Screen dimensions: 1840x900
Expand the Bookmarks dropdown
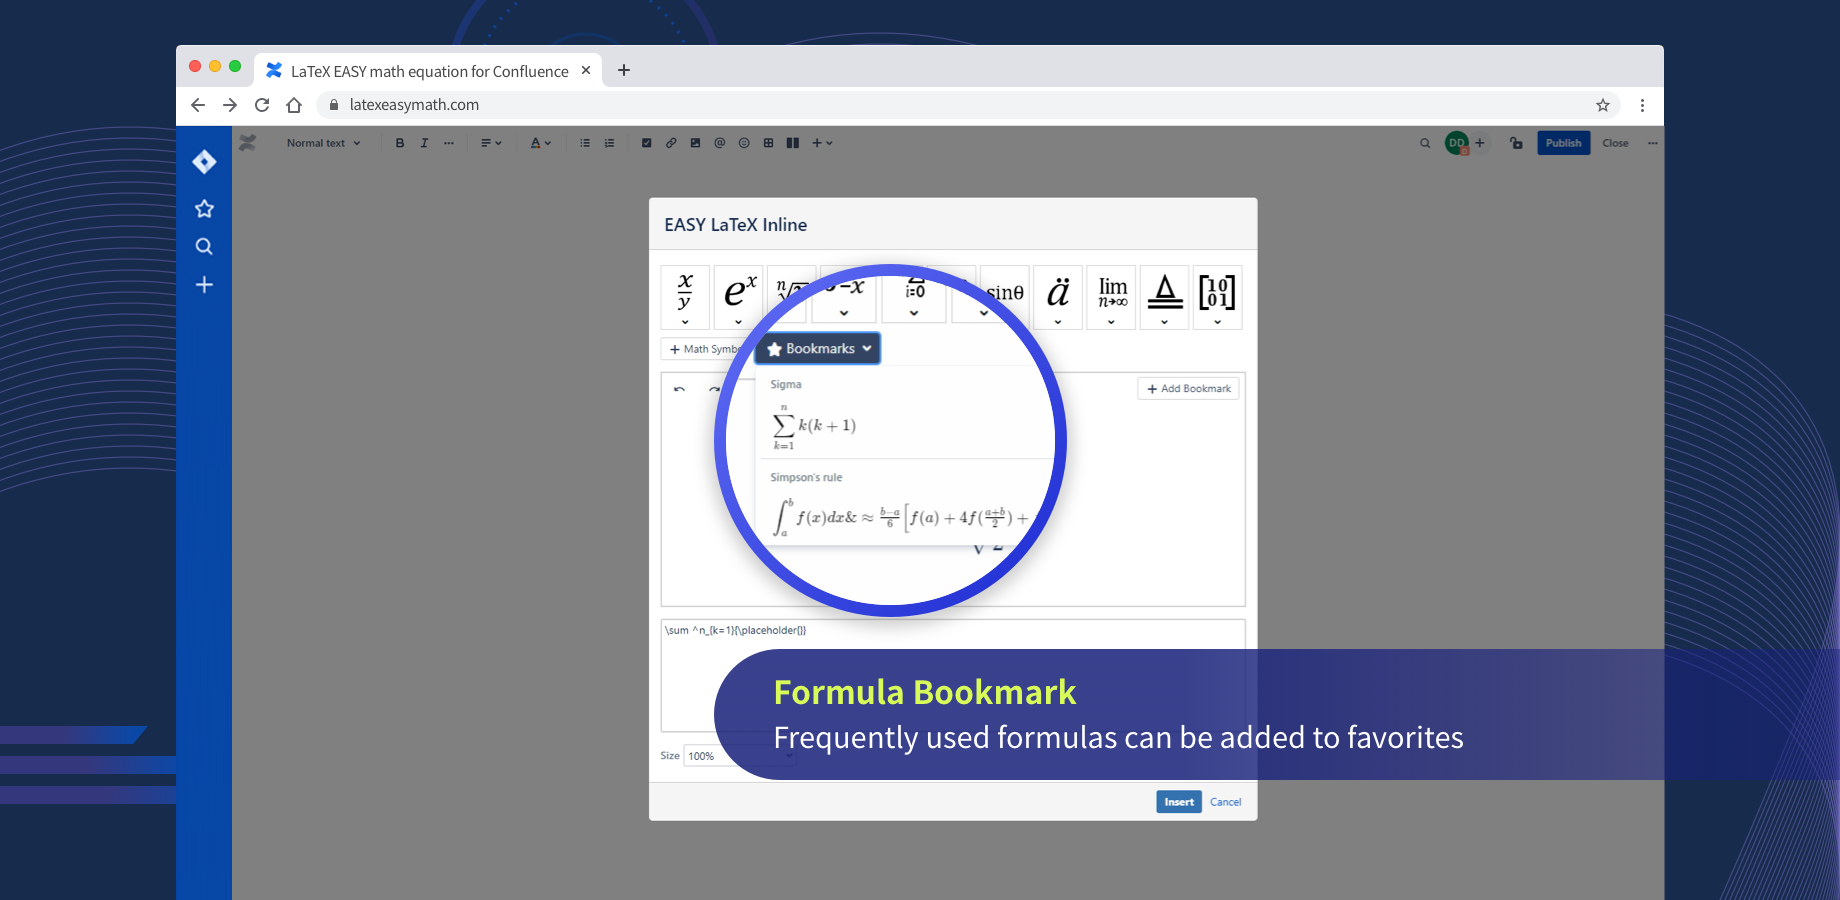(818, 348)
